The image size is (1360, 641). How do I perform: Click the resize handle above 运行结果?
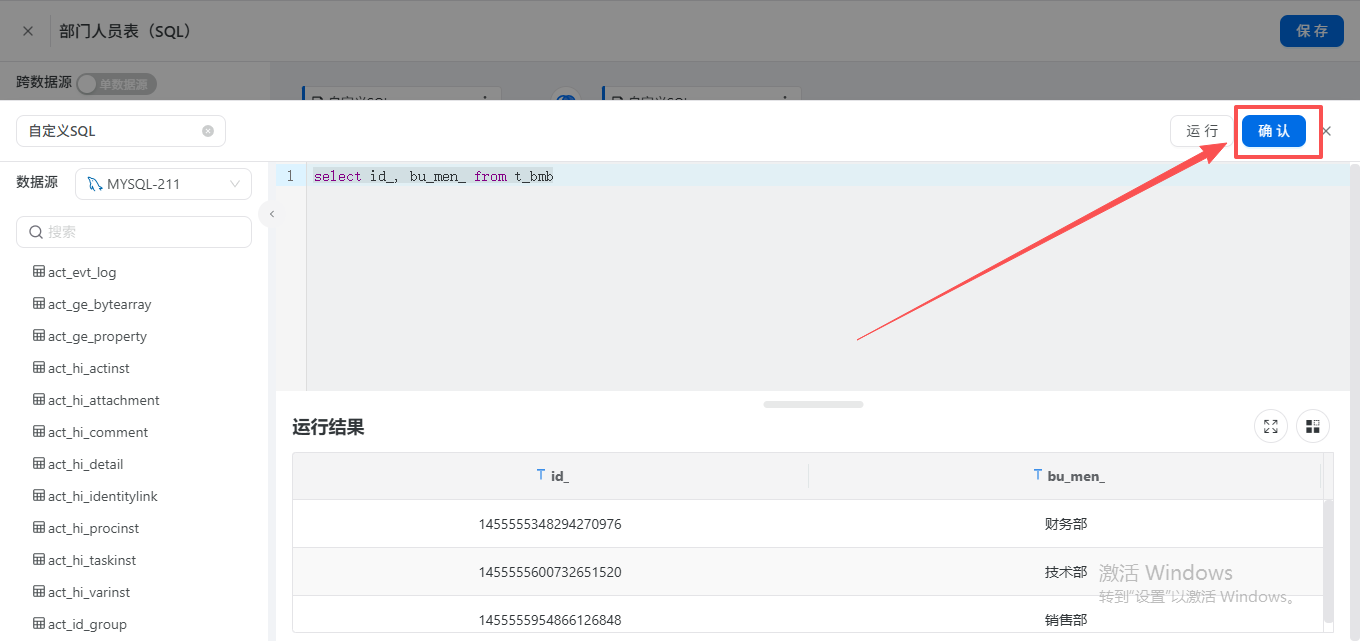(x=813, y=404)
